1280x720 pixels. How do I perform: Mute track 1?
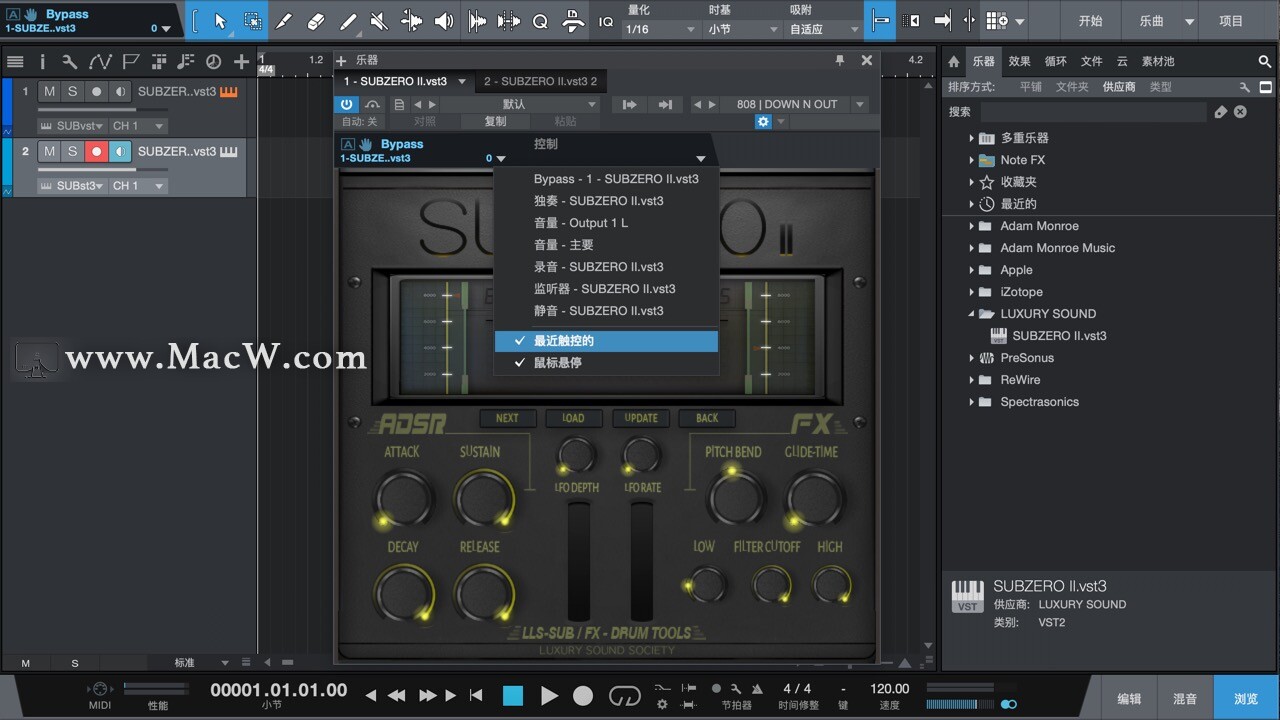(50, 92)
